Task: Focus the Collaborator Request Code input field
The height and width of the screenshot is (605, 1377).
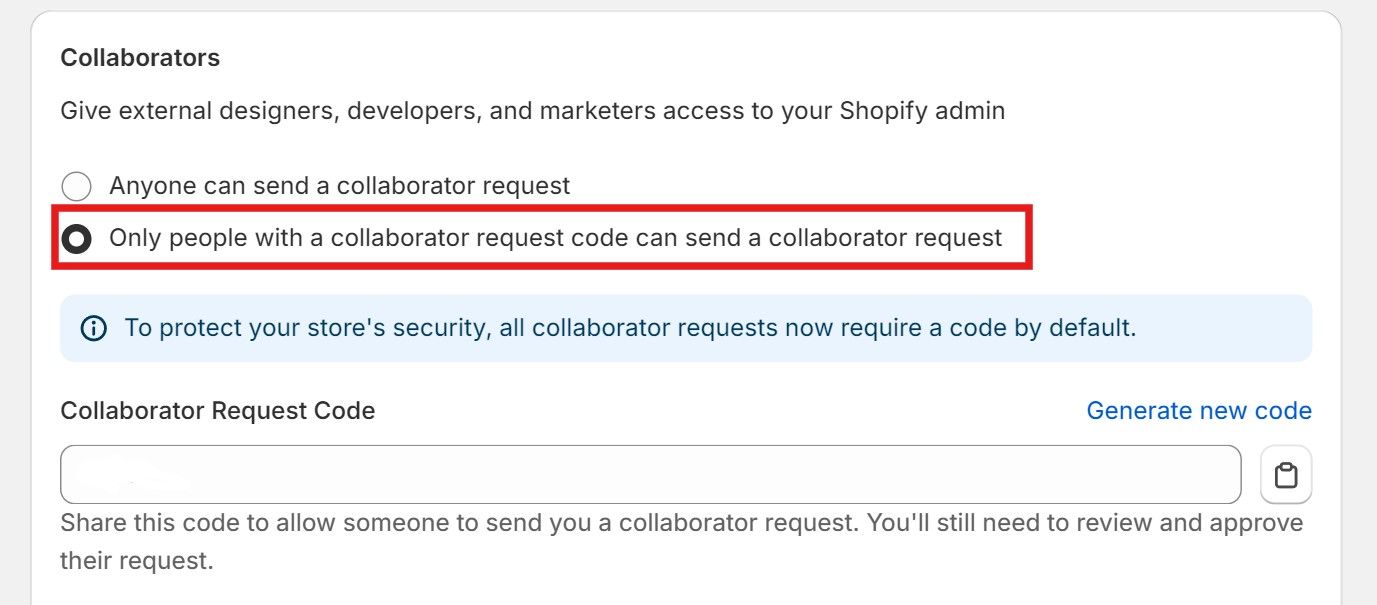Action: 651,475
